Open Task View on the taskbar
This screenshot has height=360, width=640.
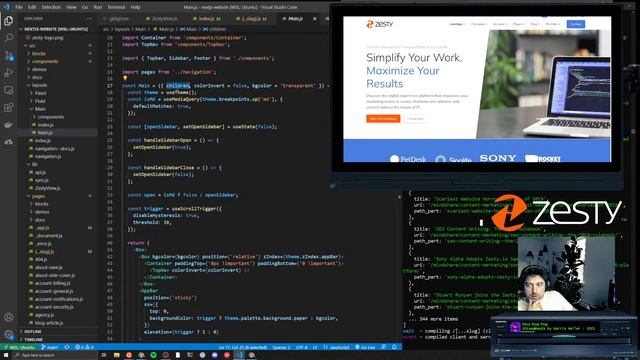(104, 356)
